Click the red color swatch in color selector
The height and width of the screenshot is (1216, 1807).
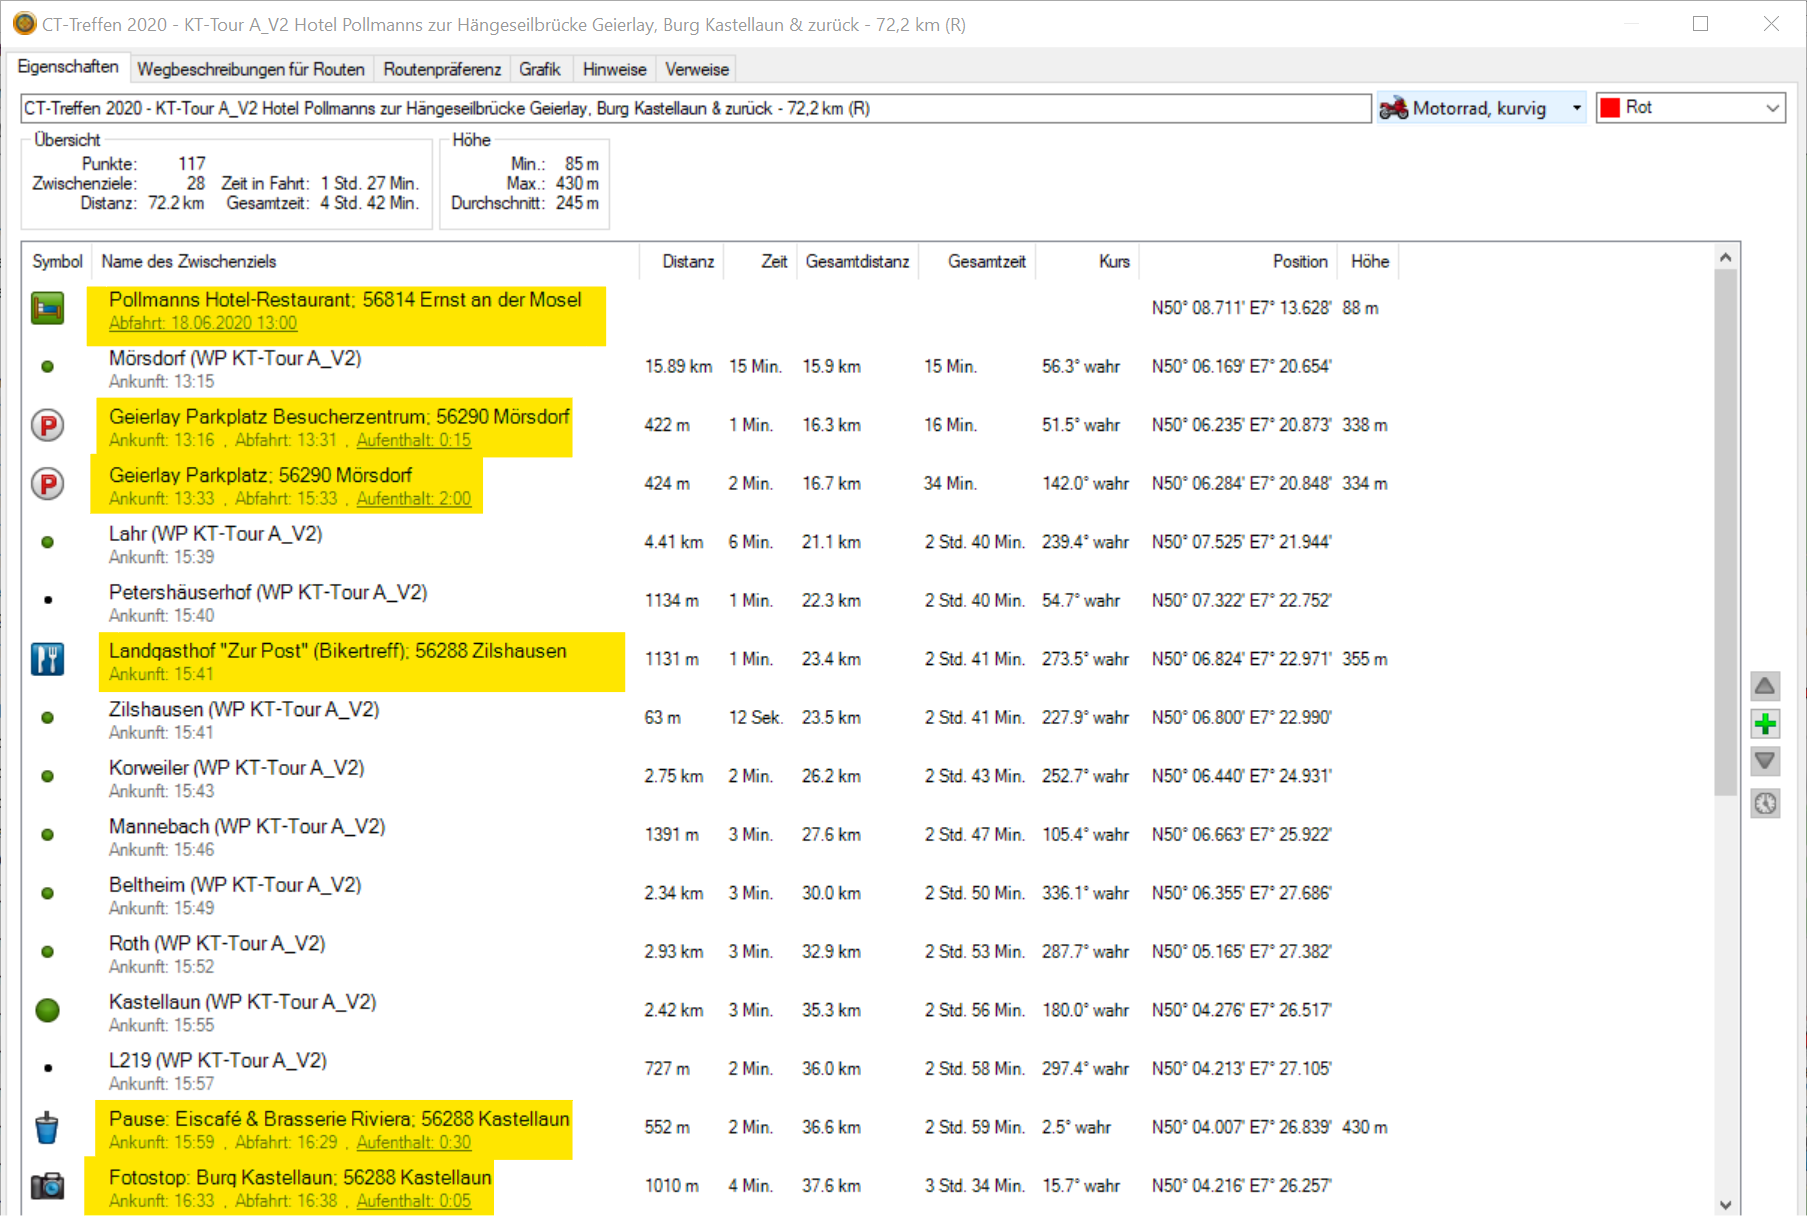click(x=1610, y=108)
